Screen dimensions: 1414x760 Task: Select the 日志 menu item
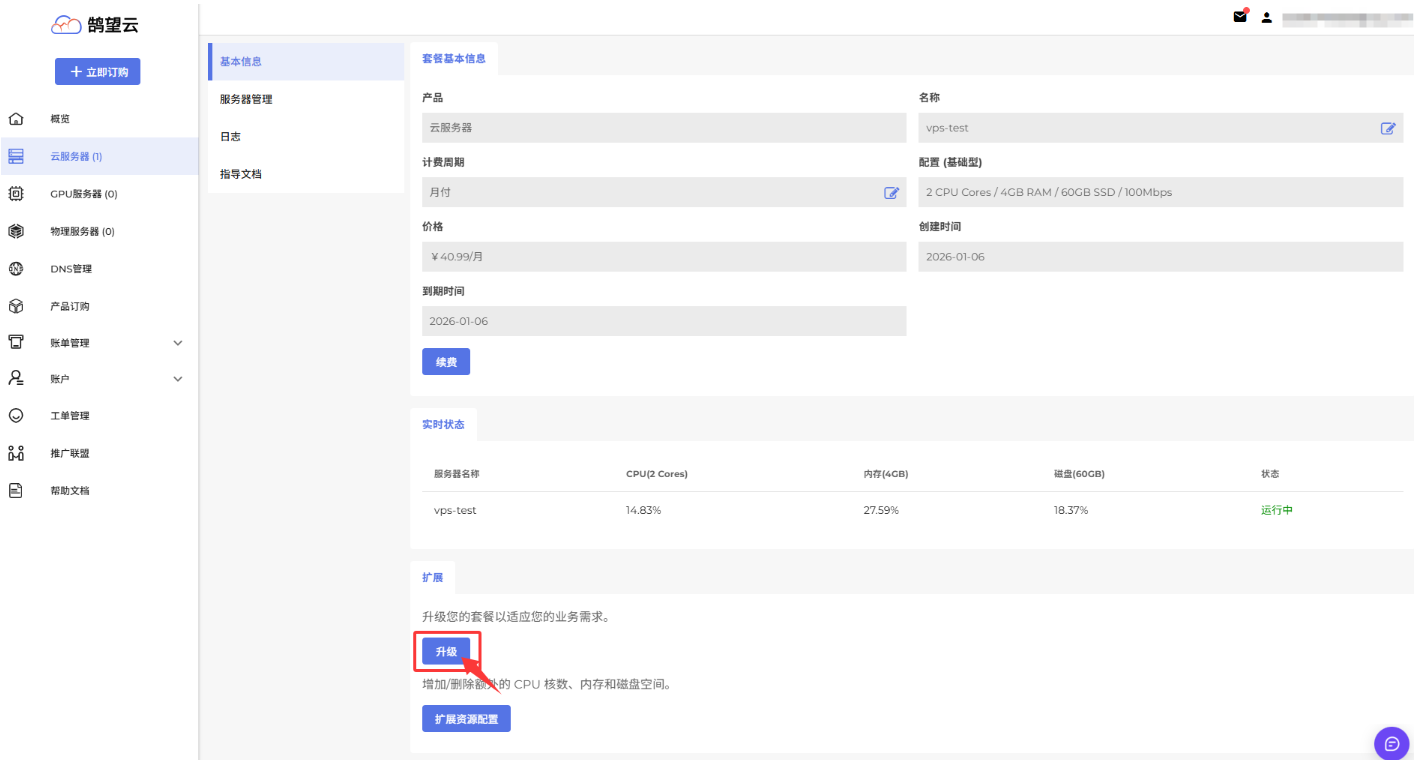[230, 136]
